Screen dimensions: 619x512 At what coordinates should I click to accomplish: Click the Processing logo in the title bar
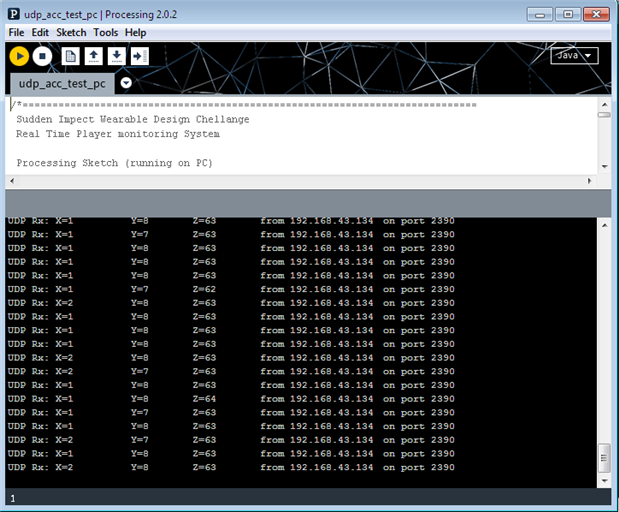pyautogui.click(x=14, y=14)
